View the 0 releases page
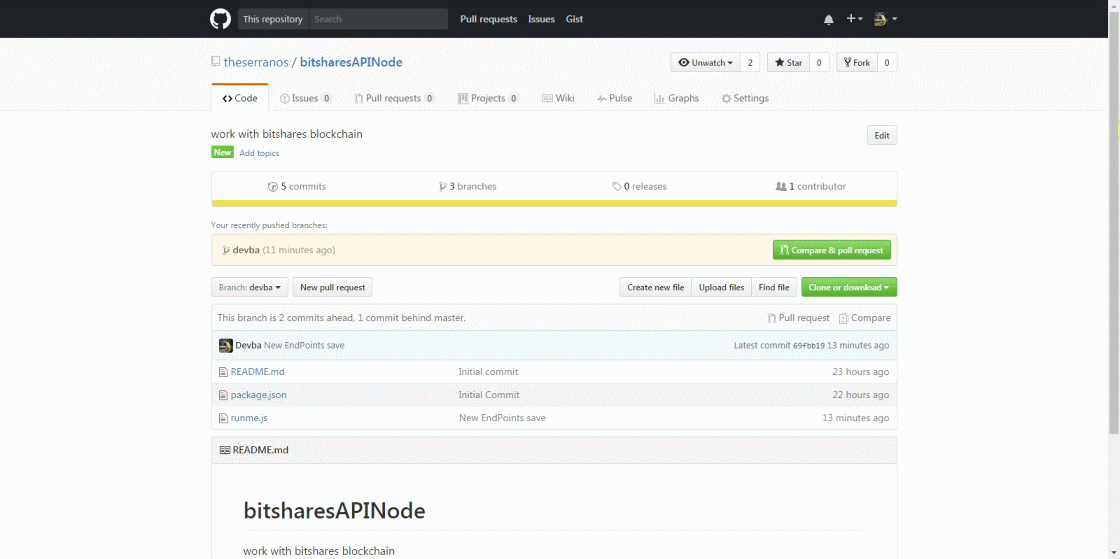This screenshot has height=559, width=1120. tap(639, 186)
